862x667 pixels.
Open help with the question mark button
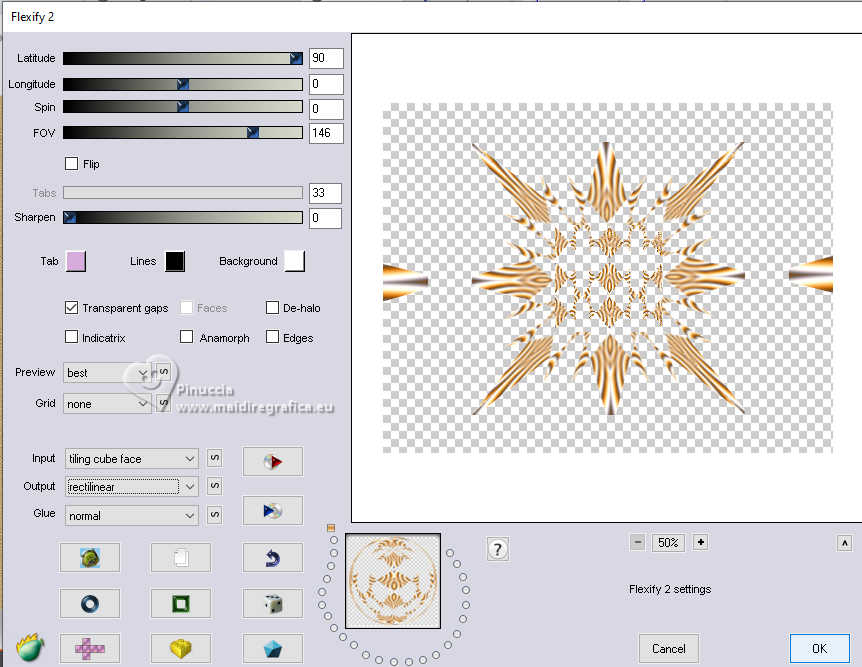point(498,549)
